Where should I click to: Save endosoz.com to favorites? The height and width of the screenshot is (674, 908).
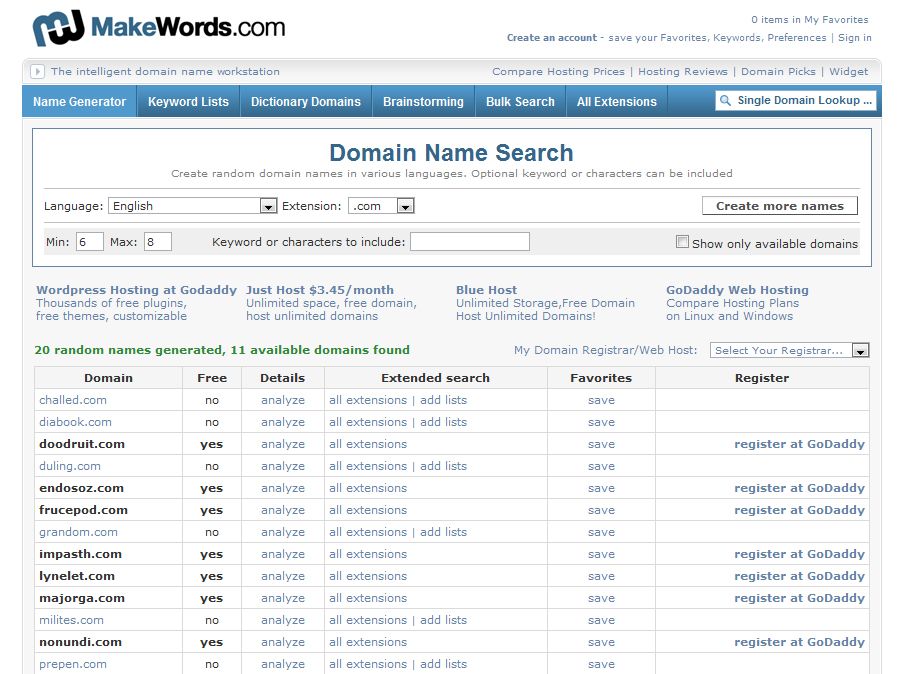click(601, 488)
